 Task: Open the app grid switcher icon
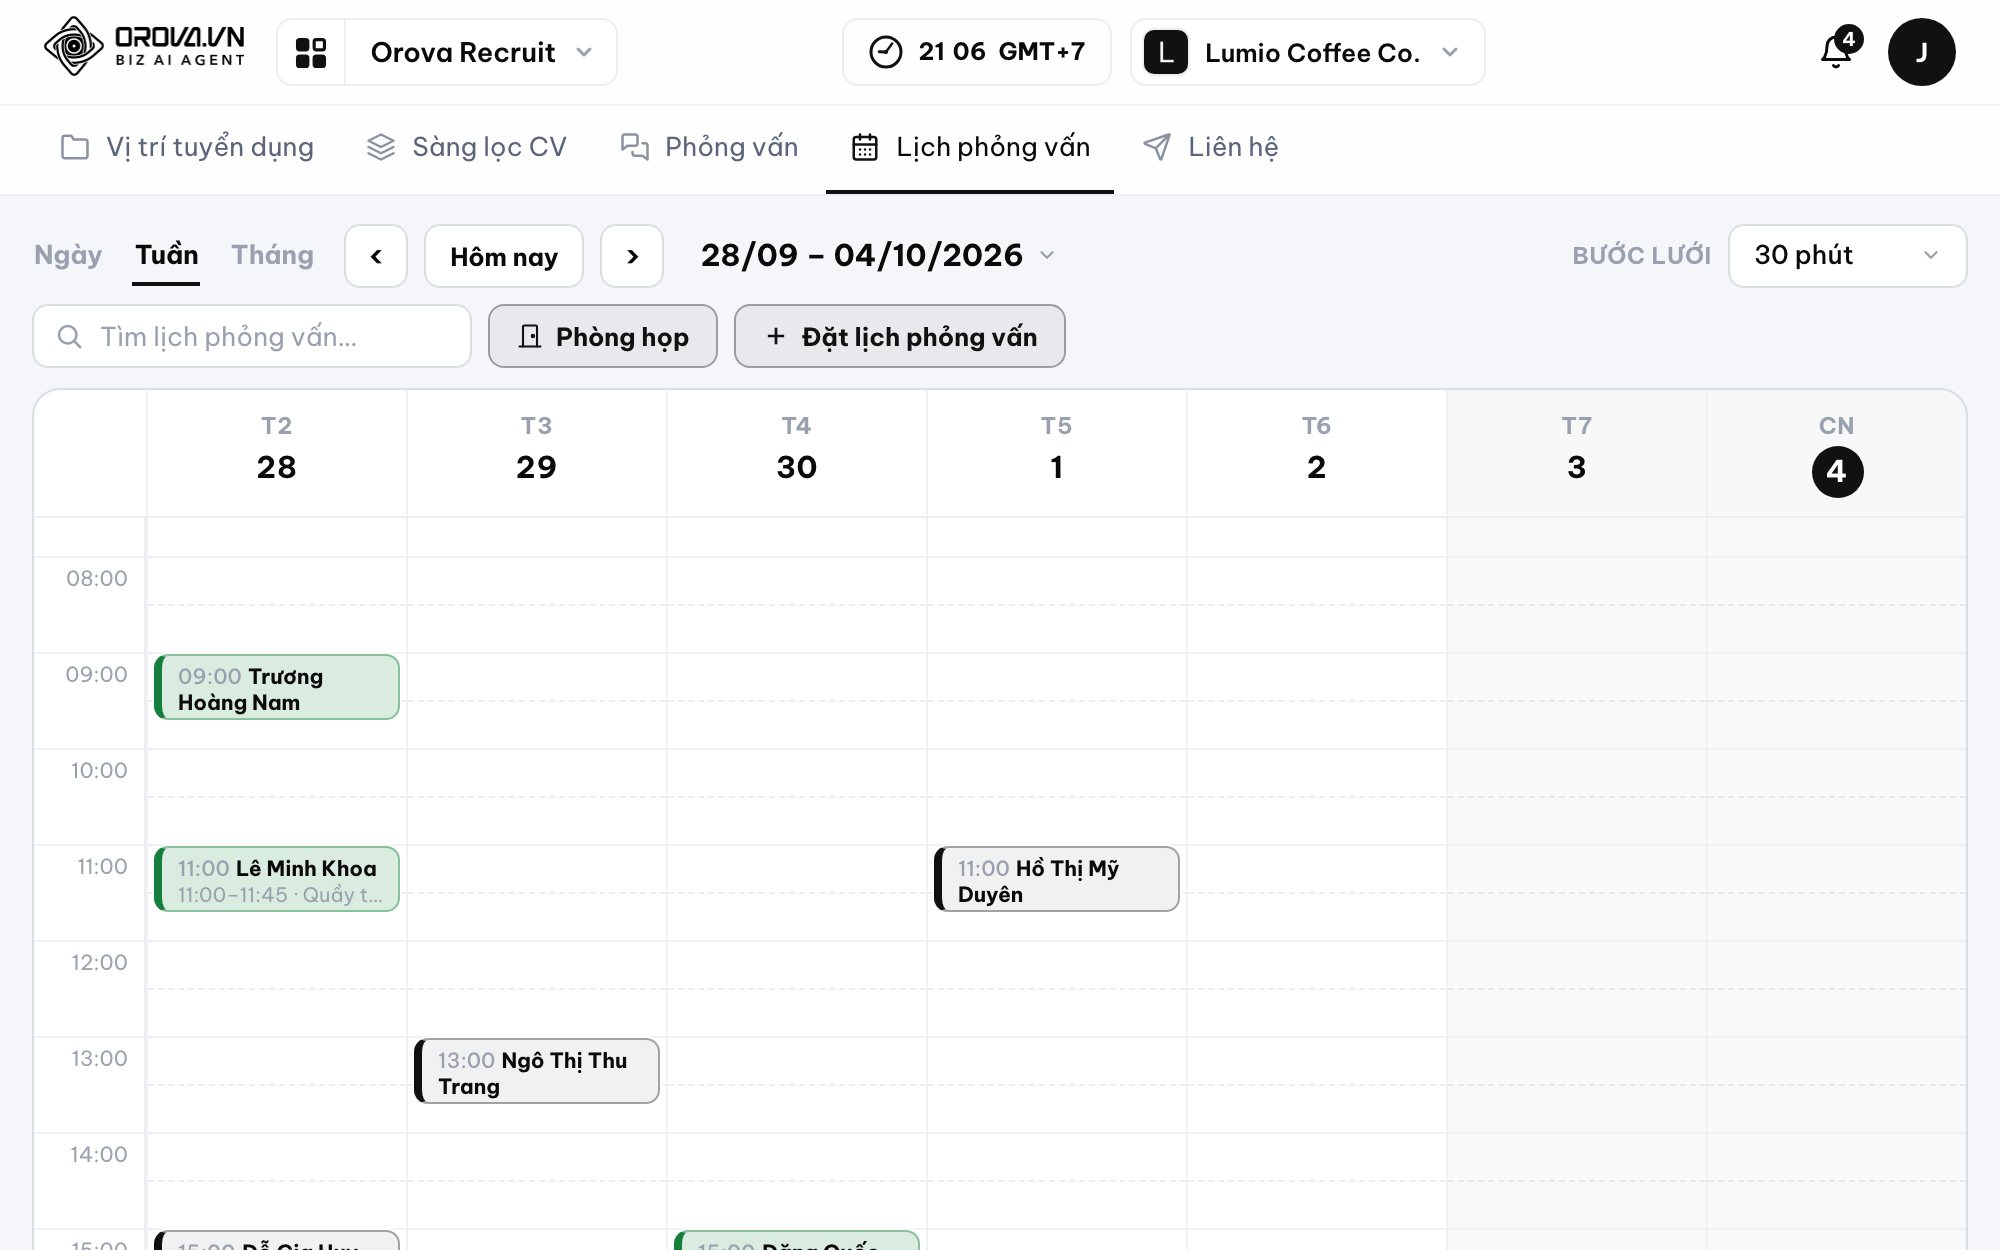311,52
